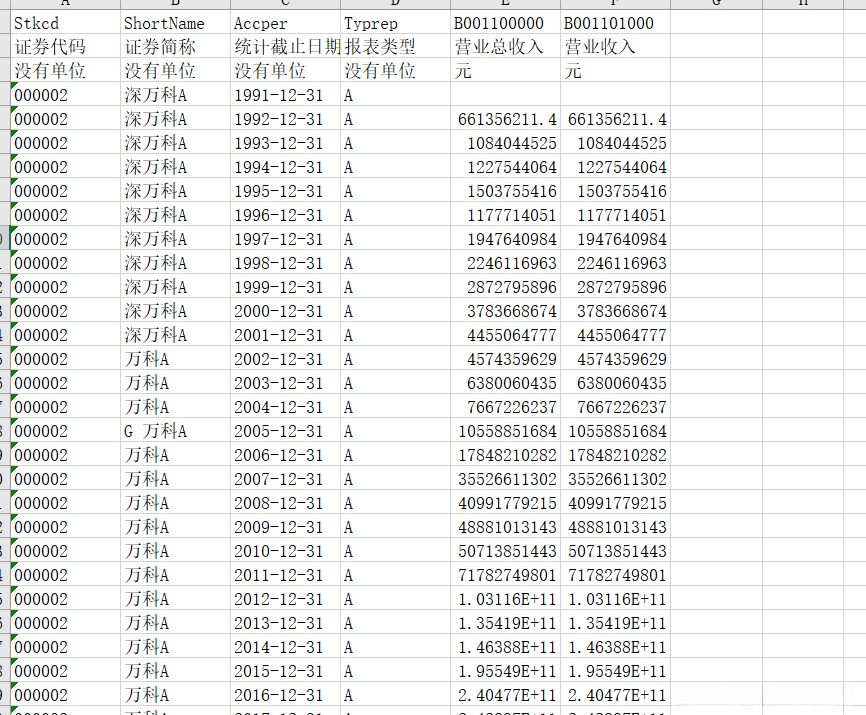Screen dimensions: 866x715
Task: Click the 元 unit cell under 营业总收入
Action: click(505, 70)
